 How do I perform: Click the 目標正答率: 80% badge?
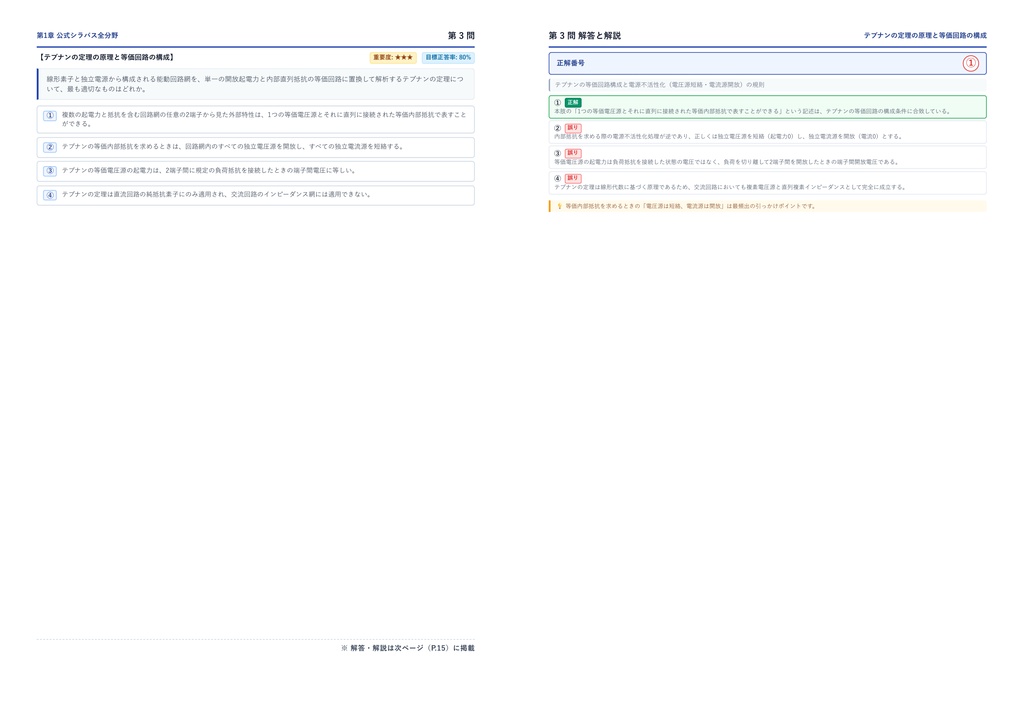pos(448,57)
